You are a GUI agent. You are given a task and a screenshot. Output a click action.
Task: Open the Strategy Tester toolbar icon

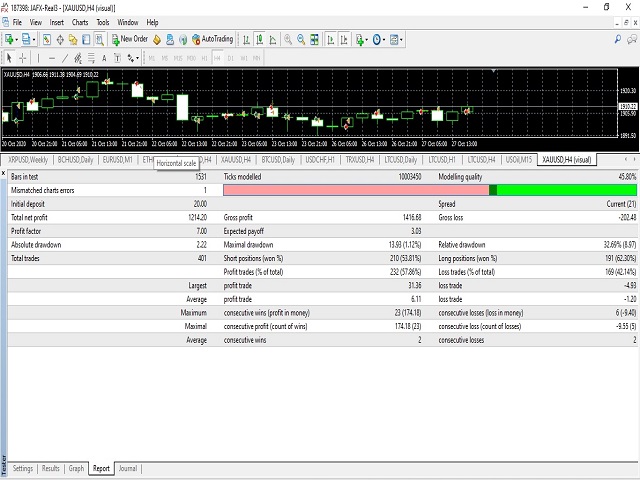coord(98,40)
